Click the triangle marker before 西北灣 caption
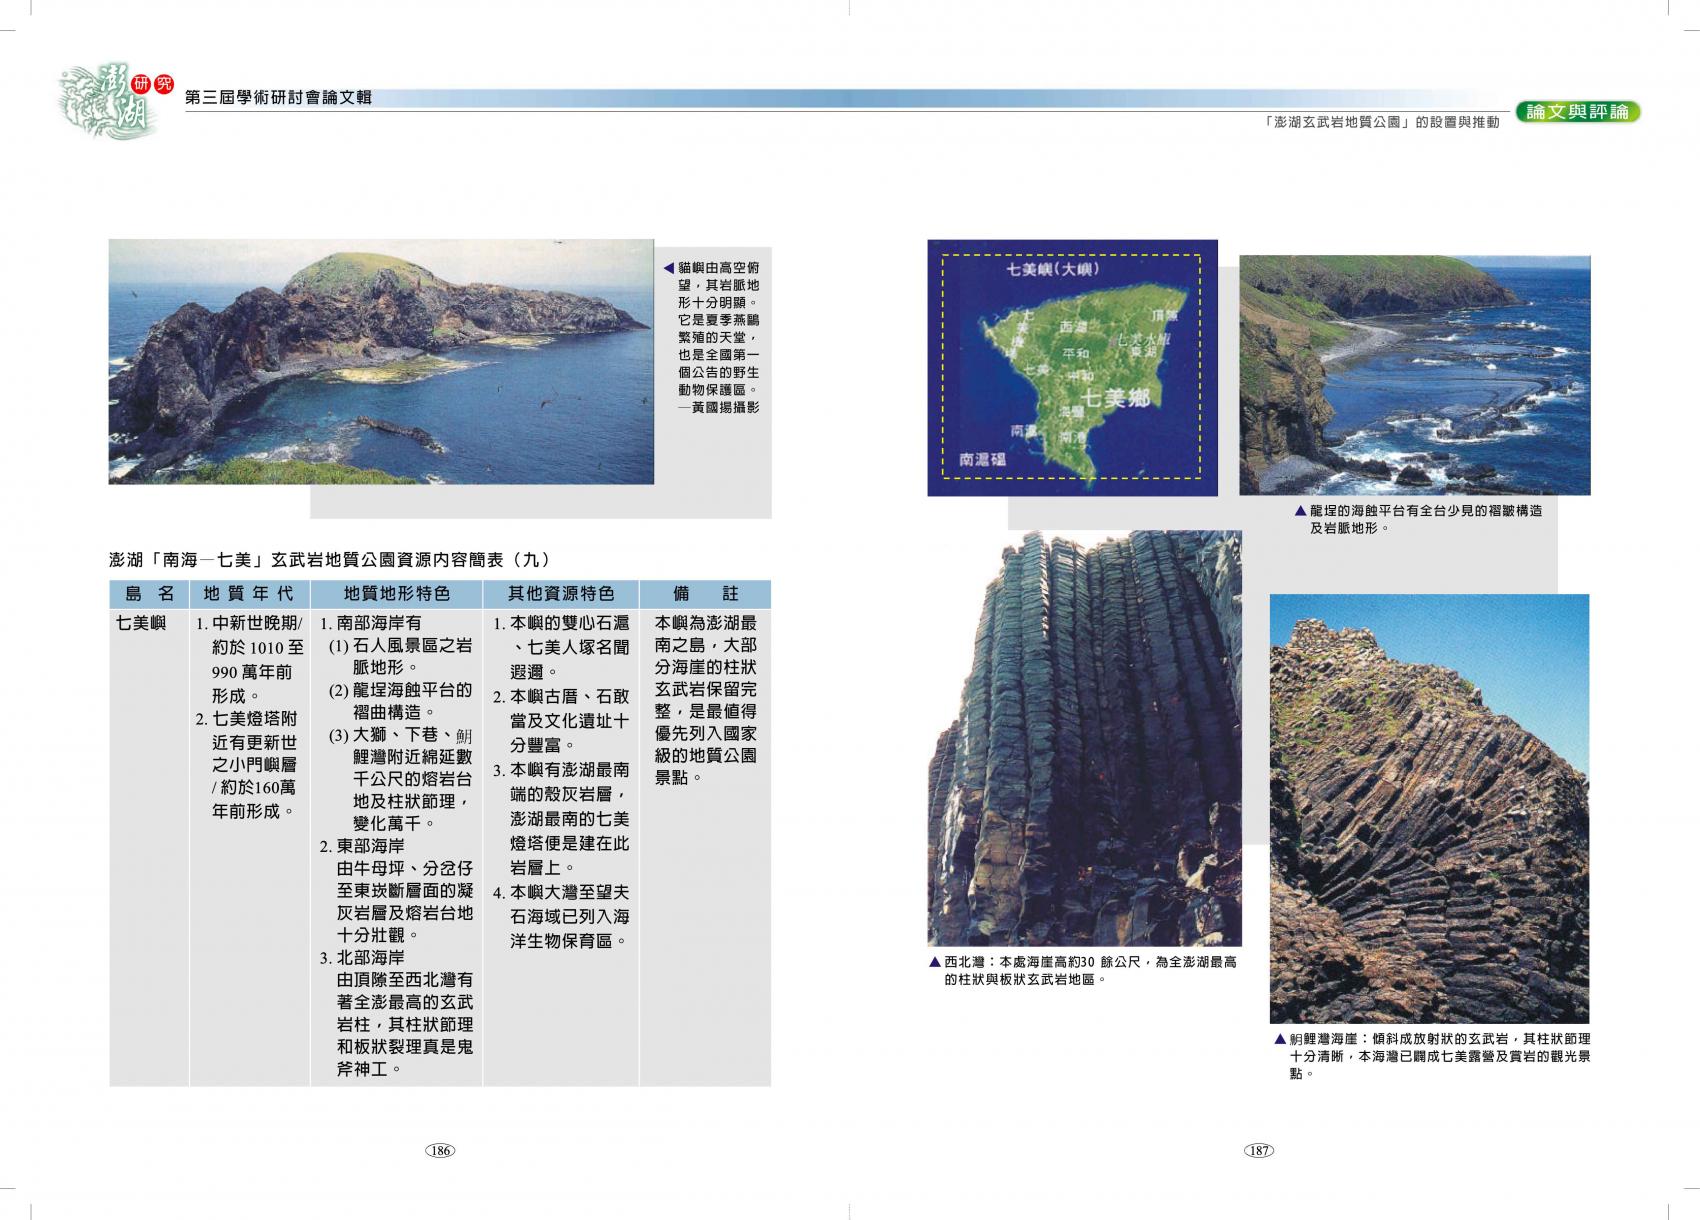The height and width of the screenshot is (1220, 1700). (934, 962)
